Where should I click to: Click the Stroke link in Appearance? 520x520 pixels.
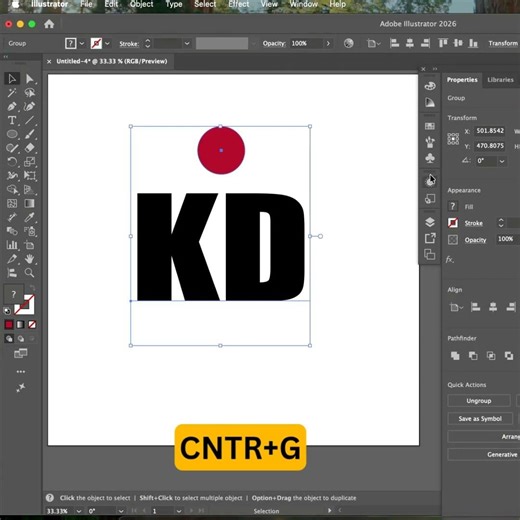pos(474,223)
